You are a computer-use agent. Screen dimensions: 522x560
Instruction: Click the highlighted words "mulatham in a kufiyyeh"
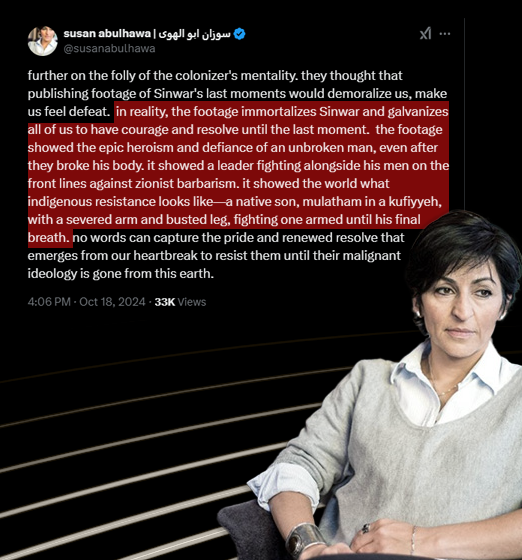tap(372, 202)
